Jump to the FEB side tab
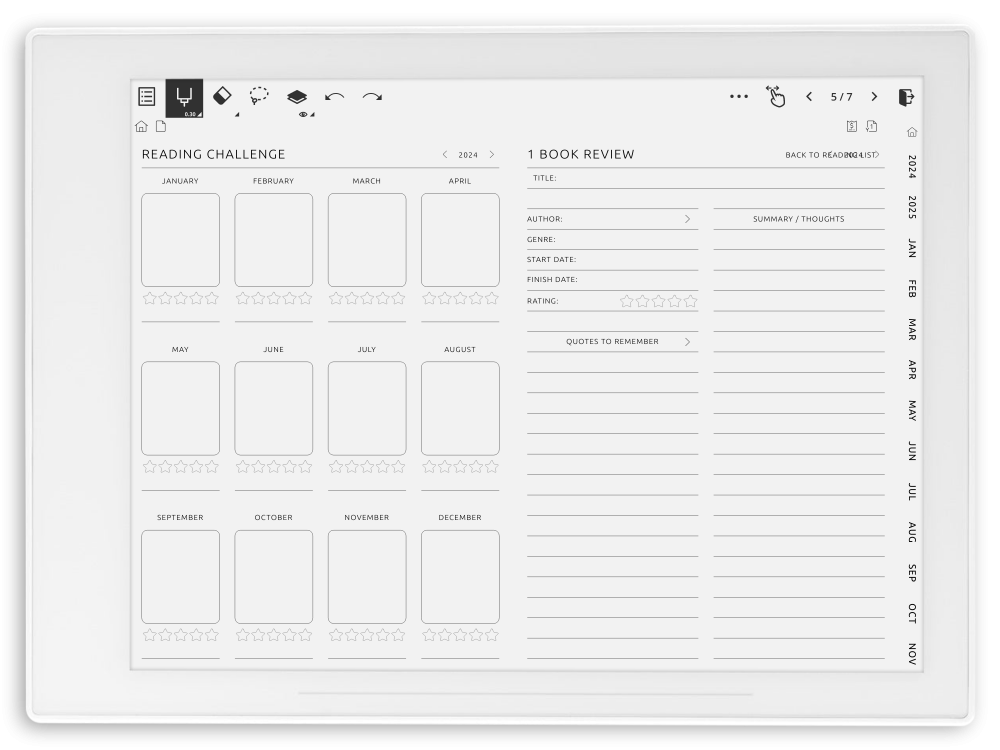This screenshot has height=750, width=1000. pos(912,289)
